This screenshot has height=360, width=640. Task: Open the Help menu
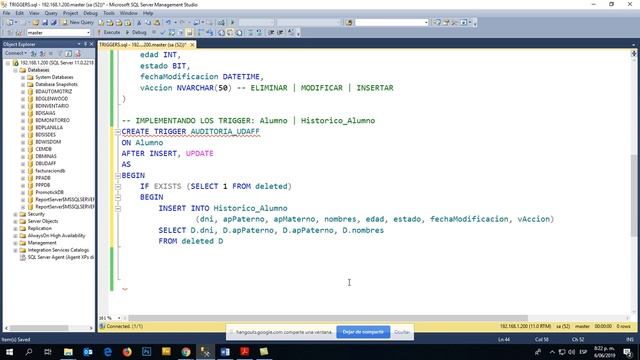148,13
